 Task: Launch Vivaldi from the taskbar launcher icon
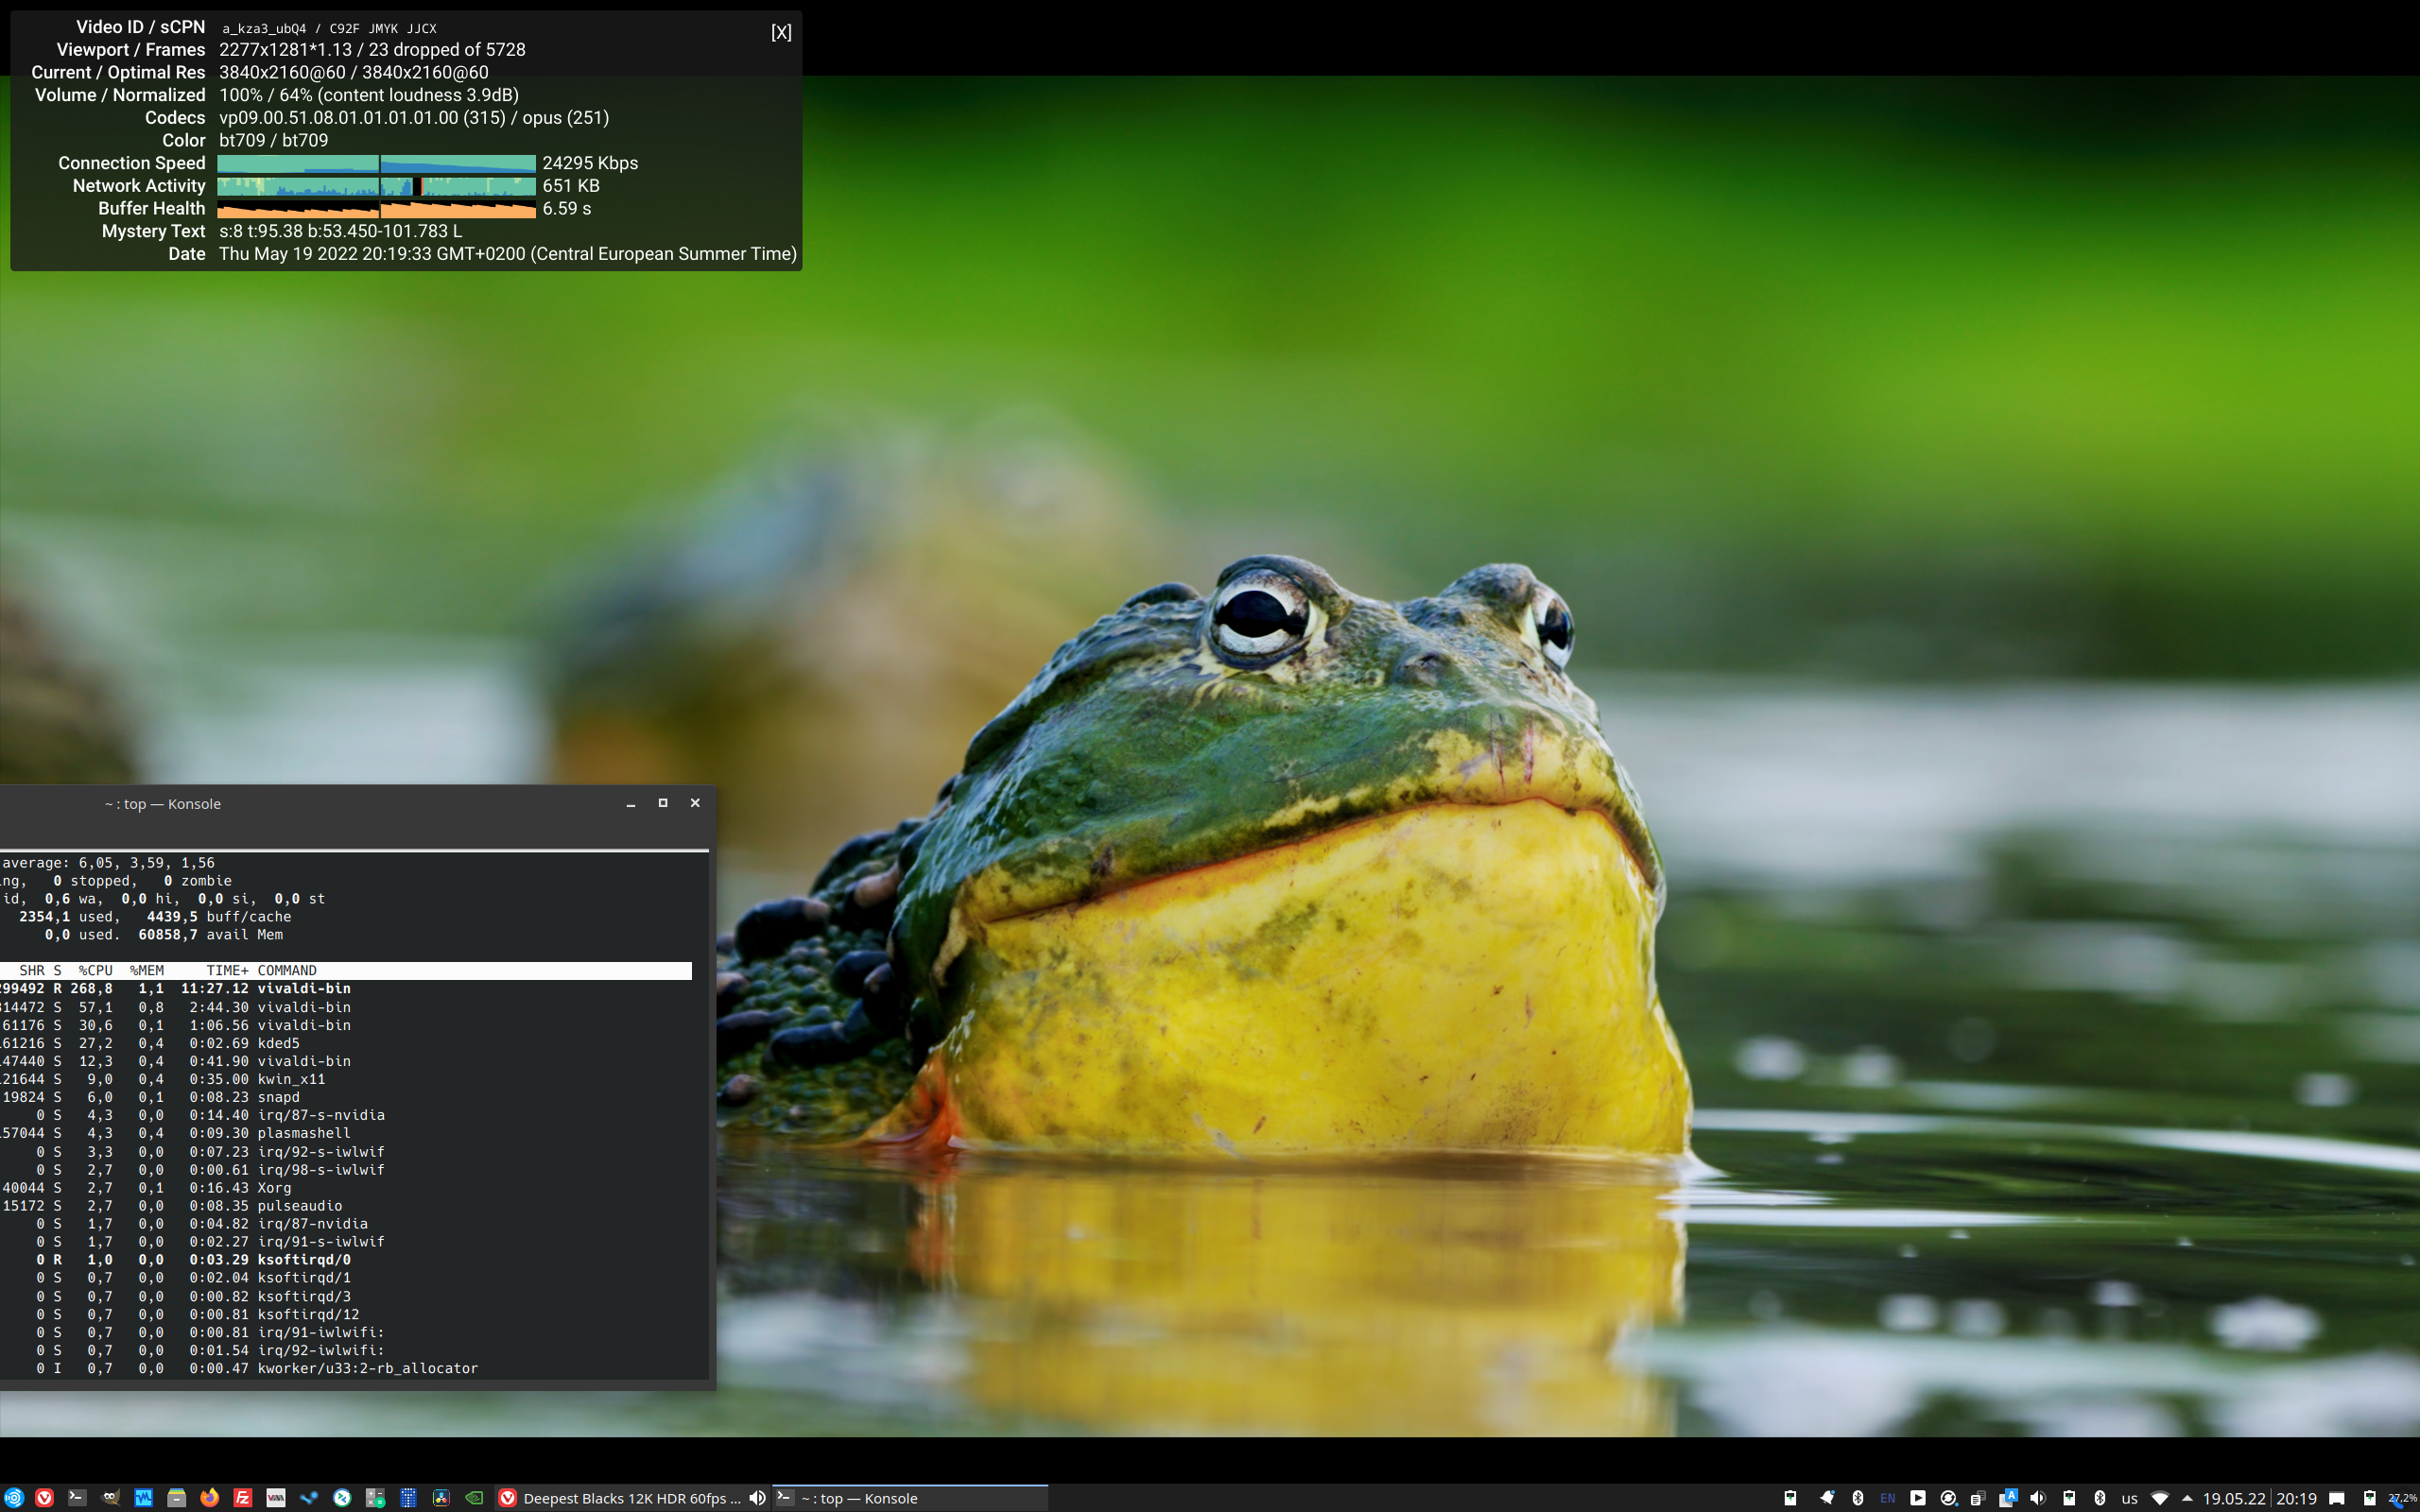[x=44, y=1497]
